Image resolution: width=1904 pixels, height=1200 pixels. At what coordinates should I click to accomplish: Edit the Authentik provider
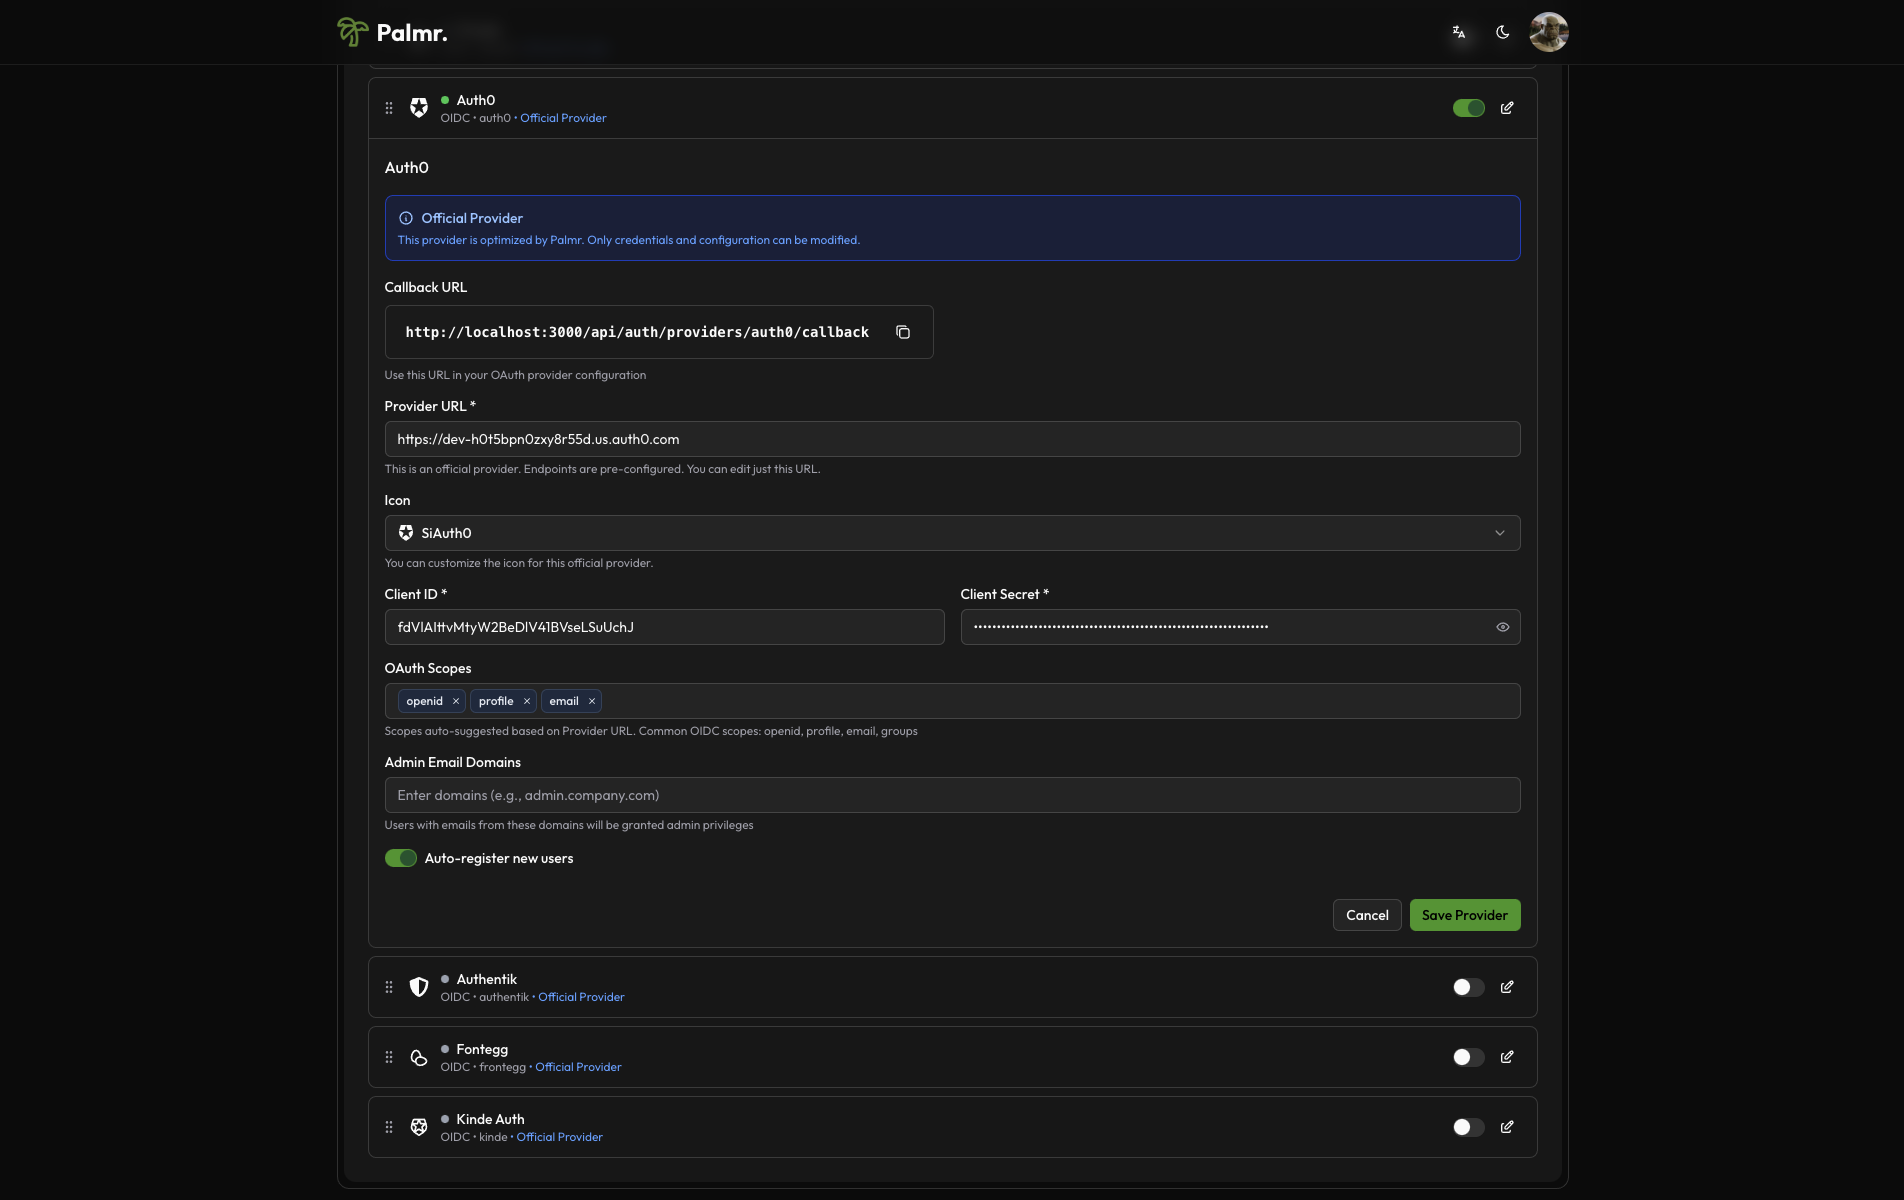pyautogui.click(x=1507, y=987)
